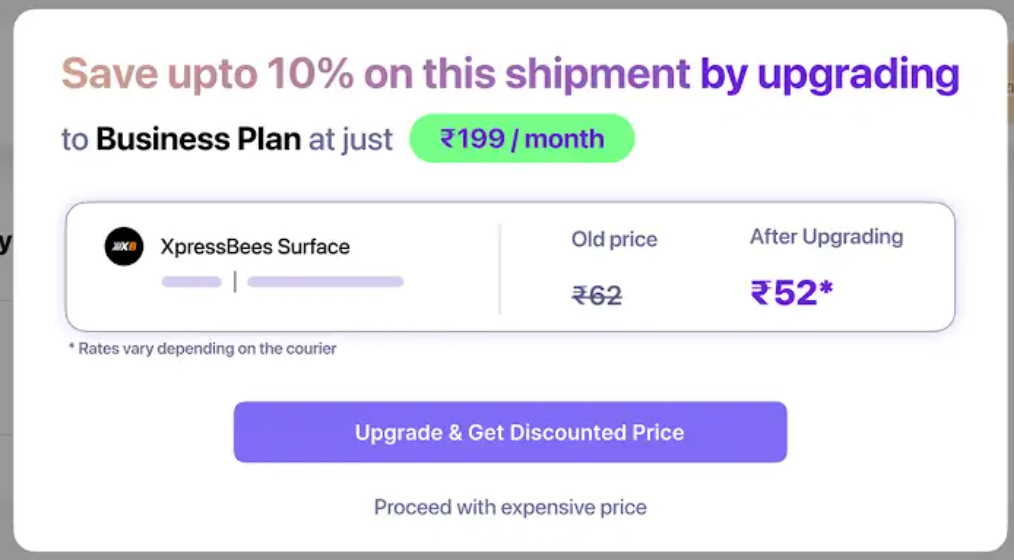Click the word 'to' before Business Plan
The height and width of the screenshot is (560, 1014).
pos(75,139)
